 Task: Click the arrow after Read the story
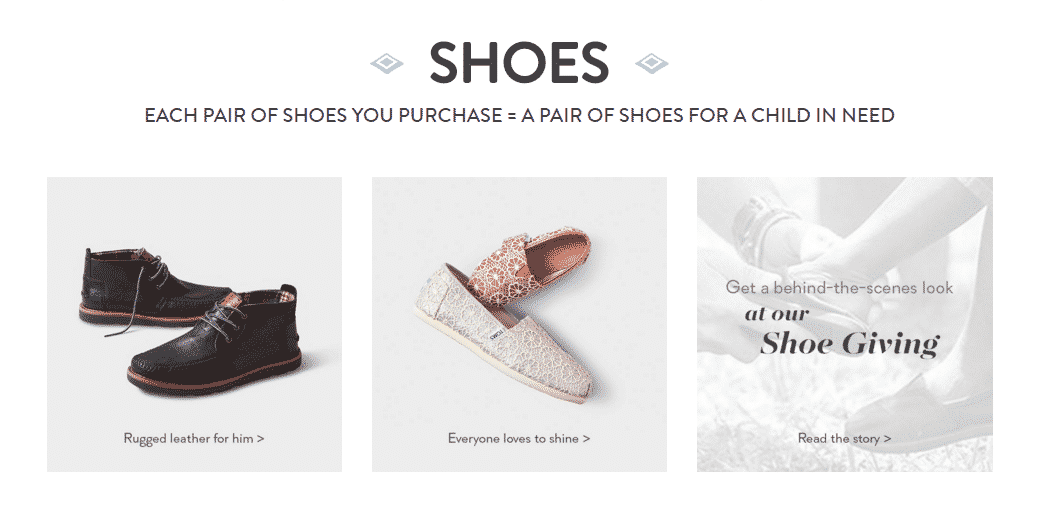(x=888, y=438)
